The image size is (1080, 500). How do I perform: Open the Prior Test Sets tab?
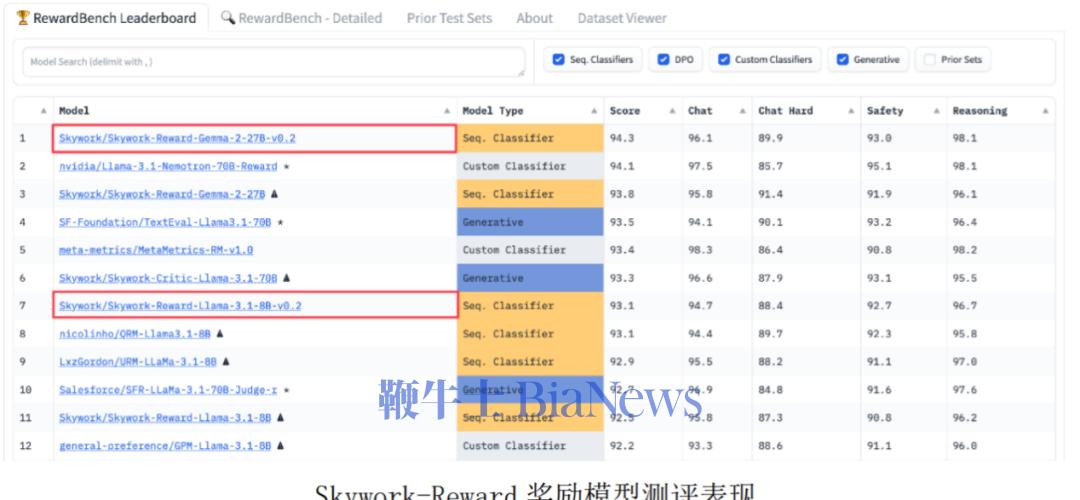click(449, 18)
